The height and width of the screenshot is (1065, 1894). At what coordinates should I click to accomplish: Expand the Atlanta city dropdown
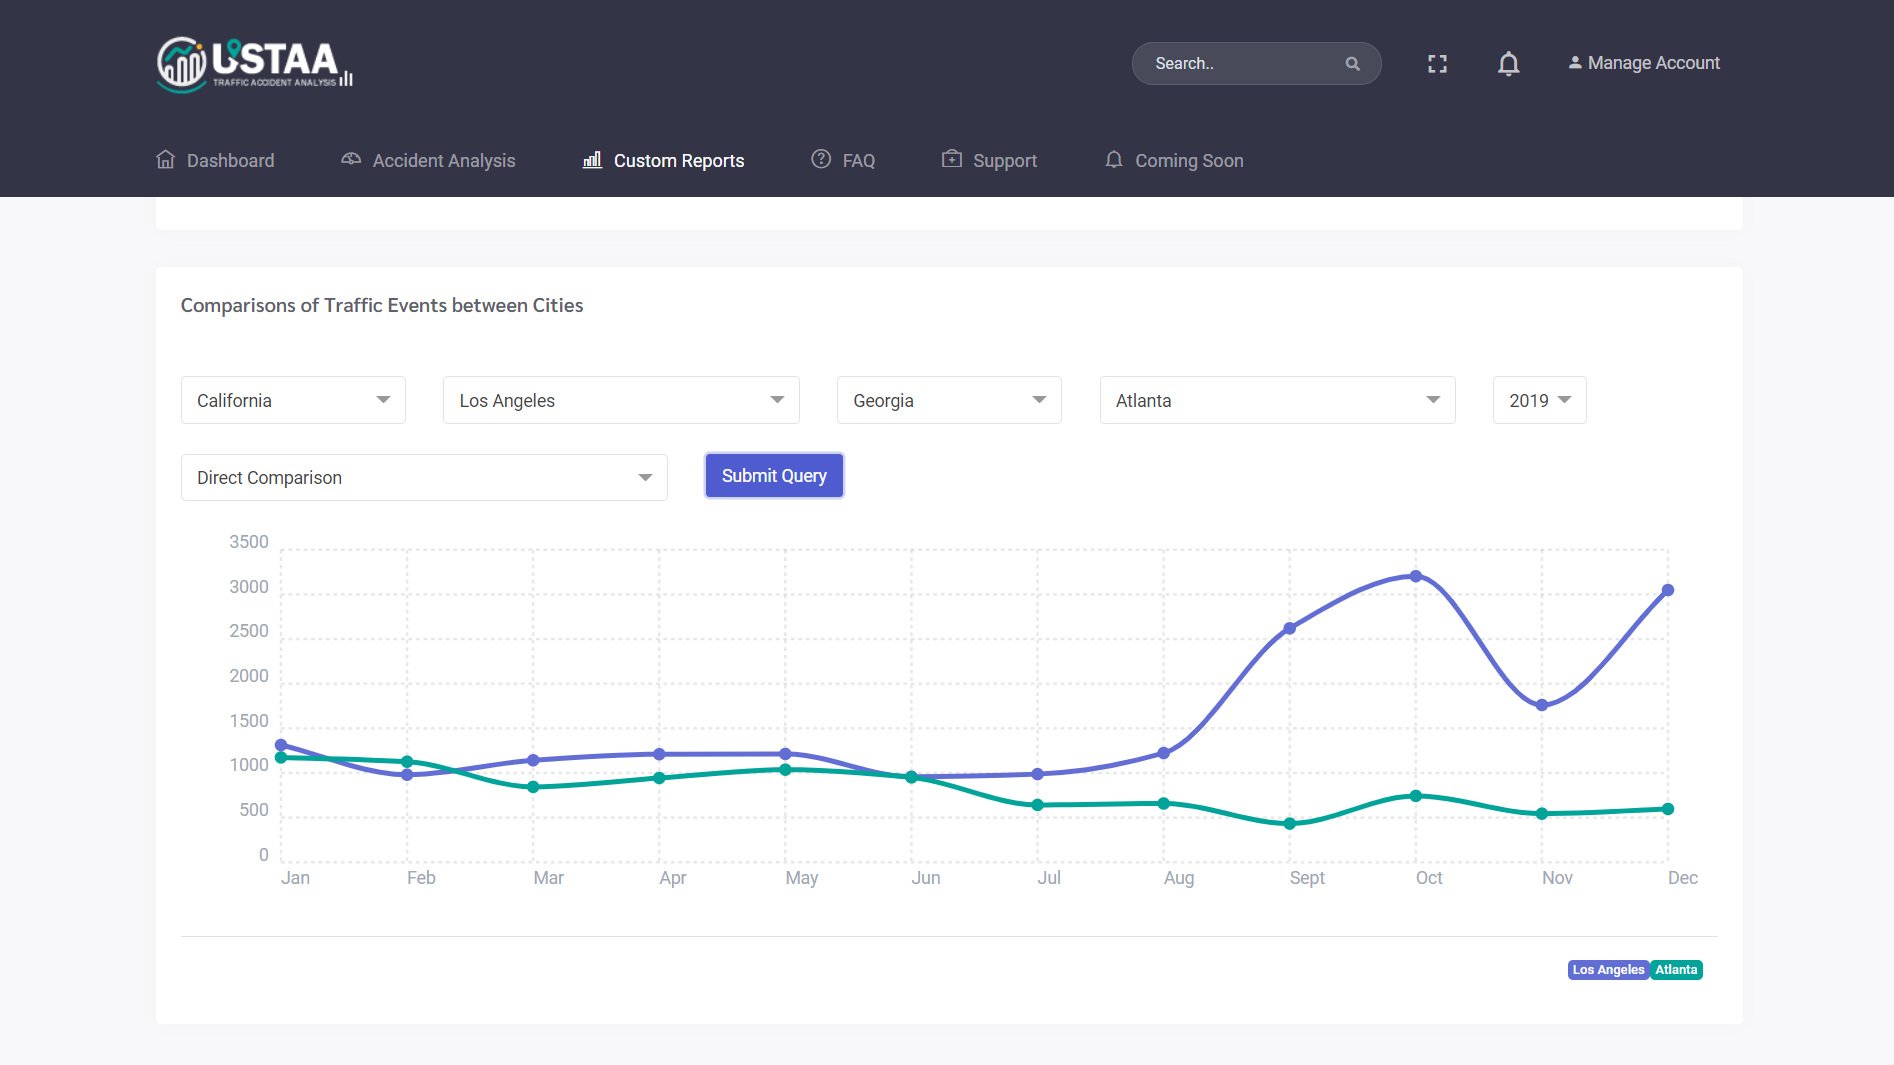1277,400
